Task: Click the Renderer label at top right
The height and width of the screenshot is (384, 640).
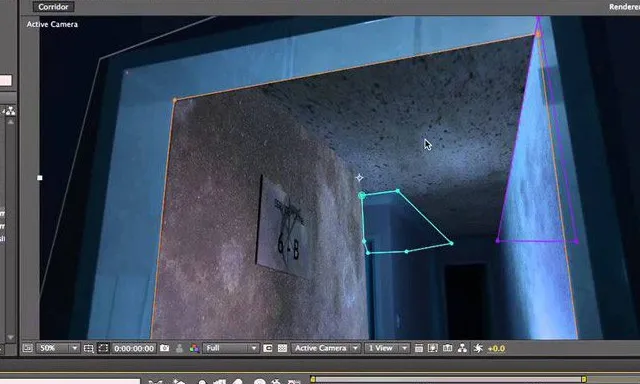Action: click(x=624, y=7)
